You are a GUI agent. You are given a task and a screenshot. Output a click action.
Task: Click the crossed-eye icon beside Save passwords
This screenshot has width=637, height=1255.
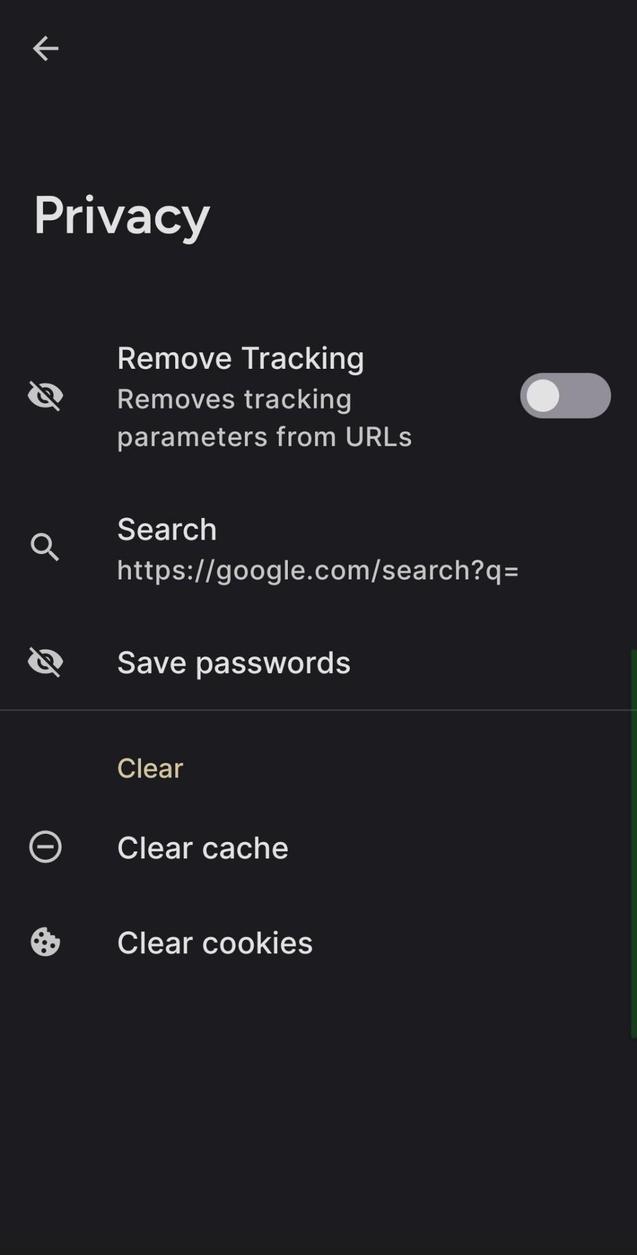[45, 662]
